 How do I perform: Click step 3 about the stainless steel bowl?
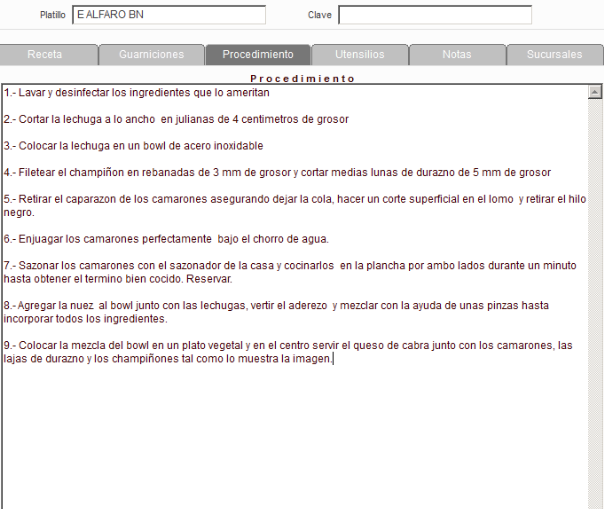point(133,146)
